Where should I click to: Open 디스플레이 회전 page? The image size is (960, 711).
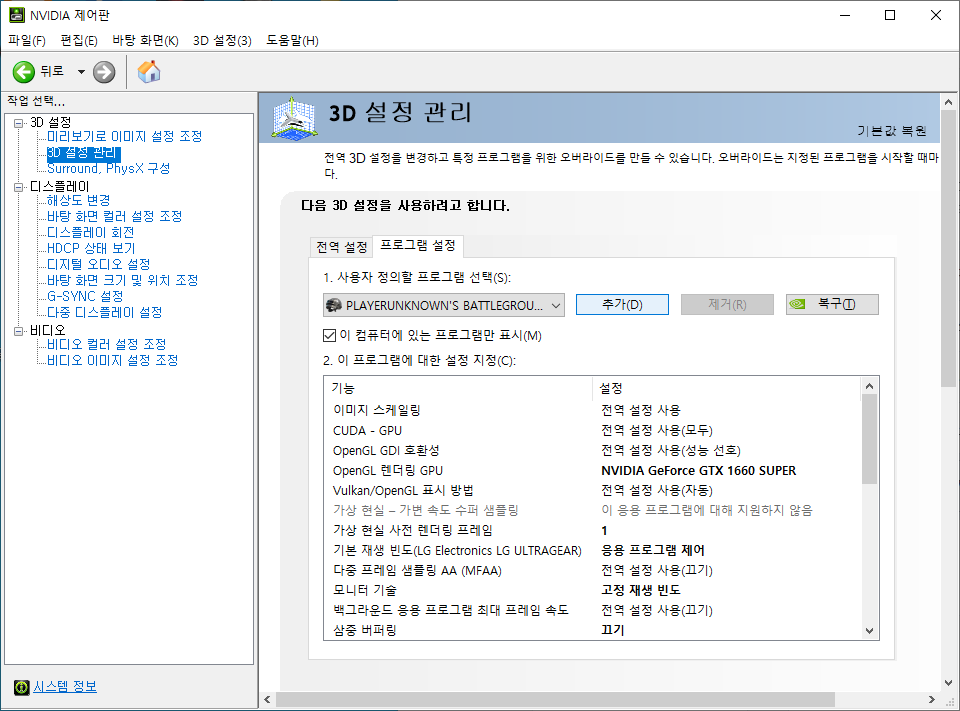coord(91,232)
